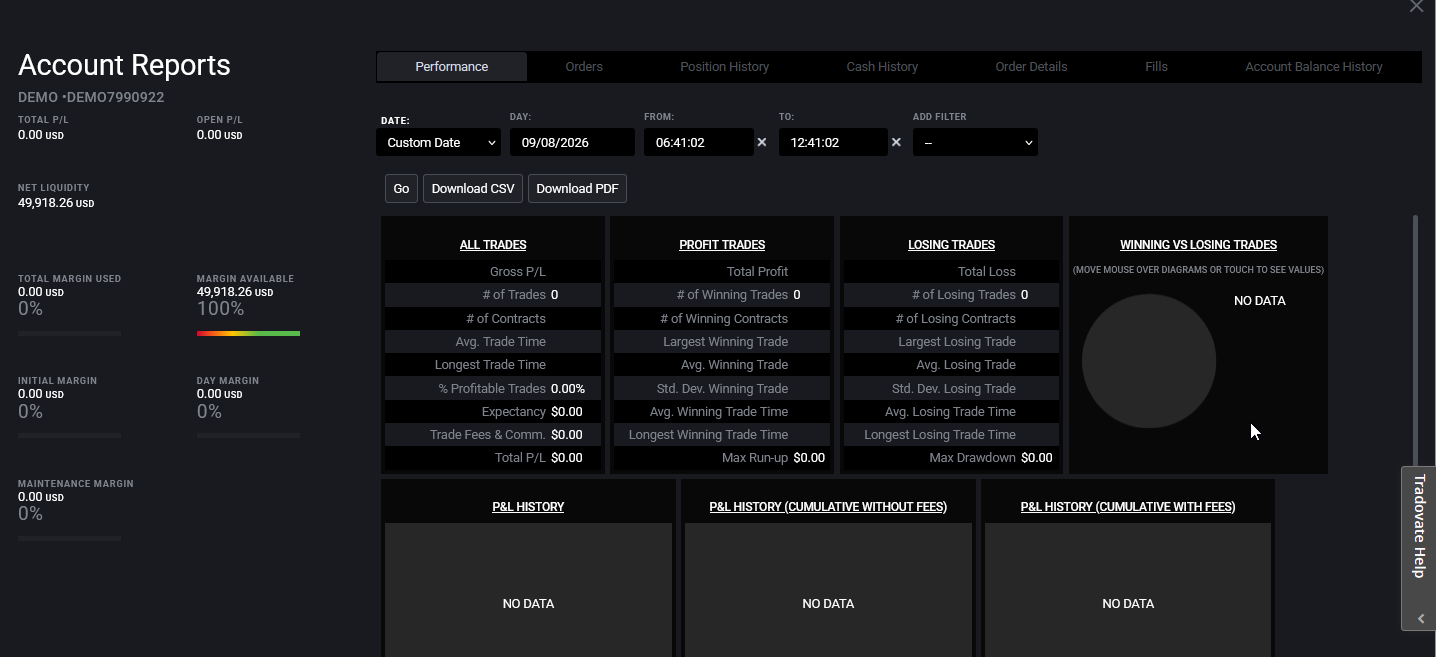The image size is (1436, 657).
Task: Open the Position History tab
Action: (725, 67)
